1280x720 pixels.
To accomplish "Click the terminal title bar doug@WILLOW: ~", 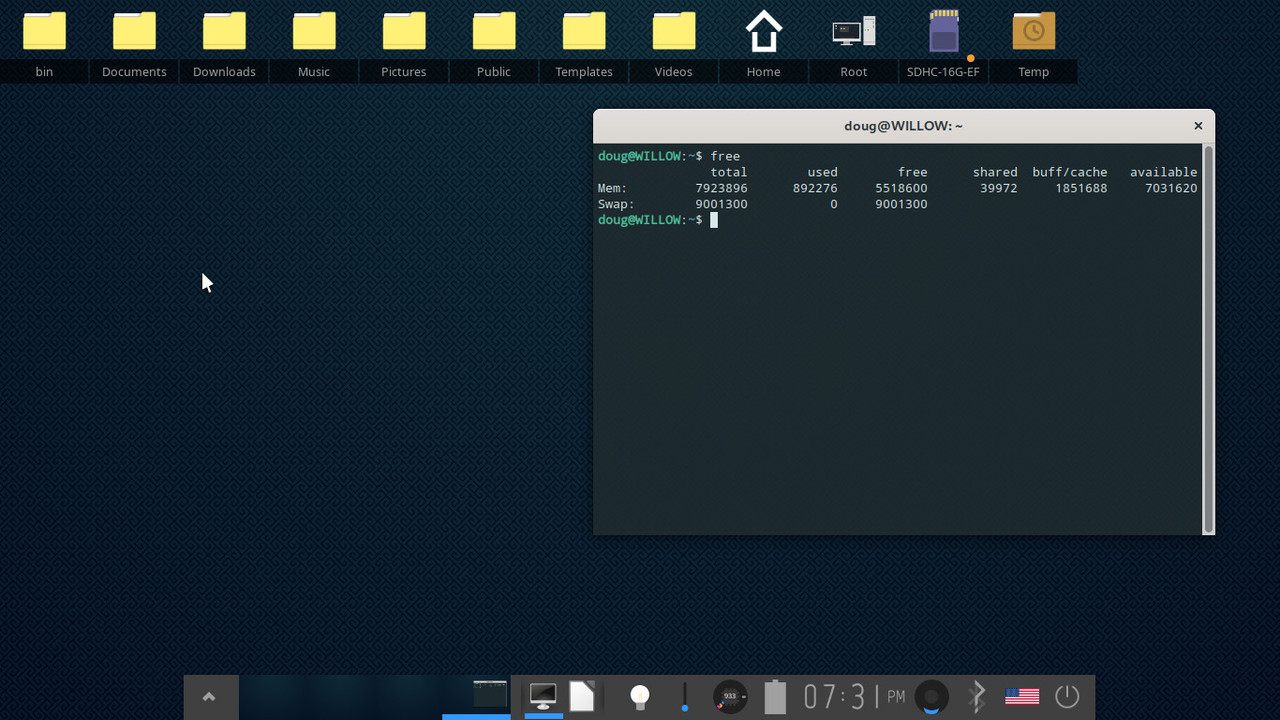I will point(903,126).
